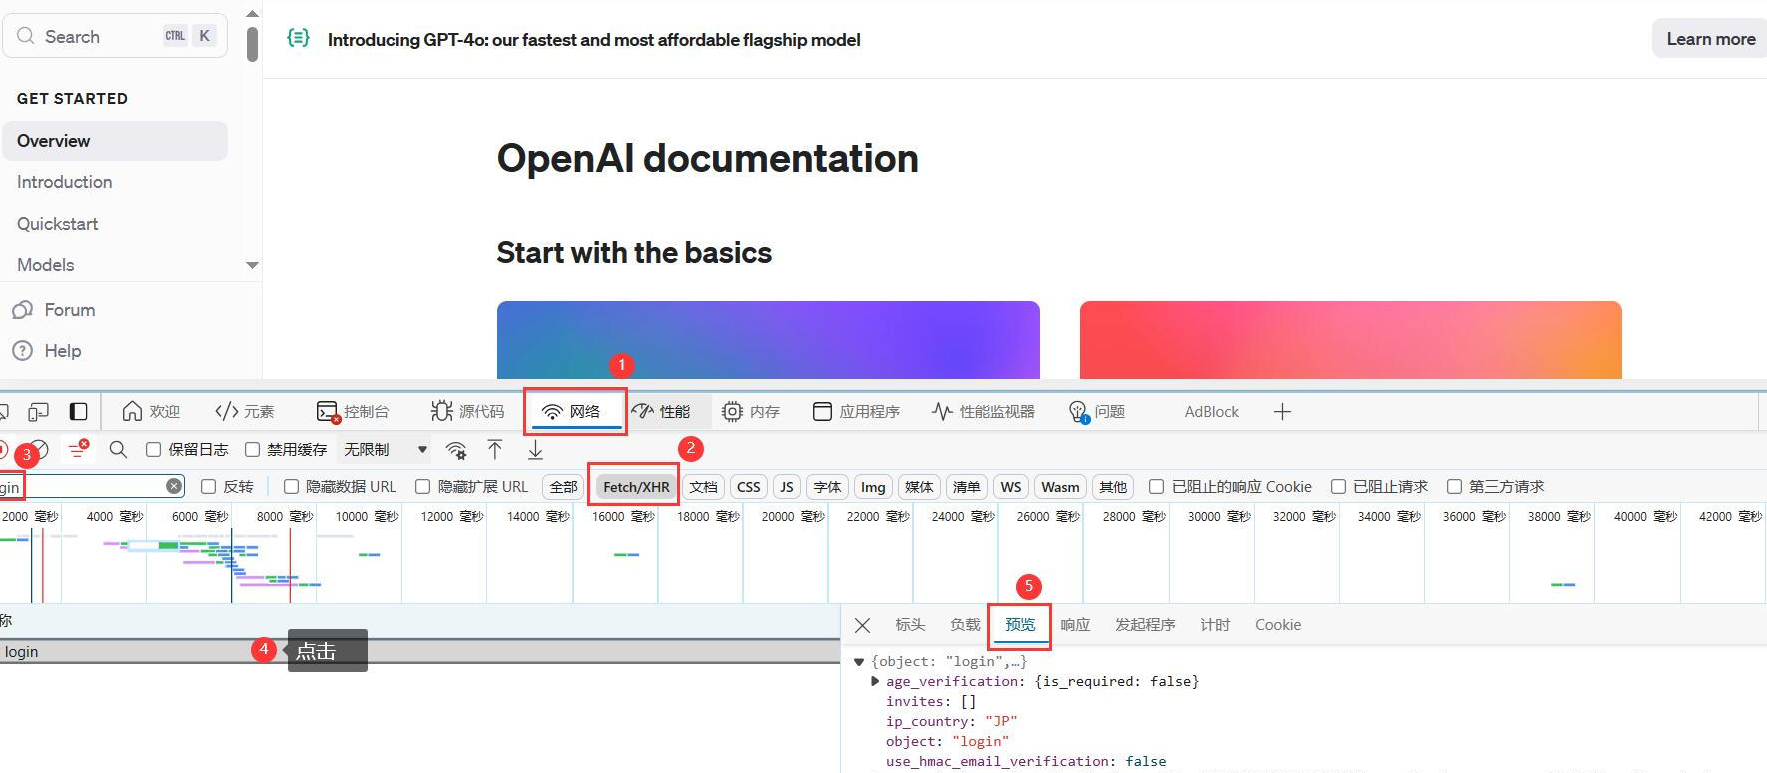Open the 无限制 throttling dropdown

(385, 450)
